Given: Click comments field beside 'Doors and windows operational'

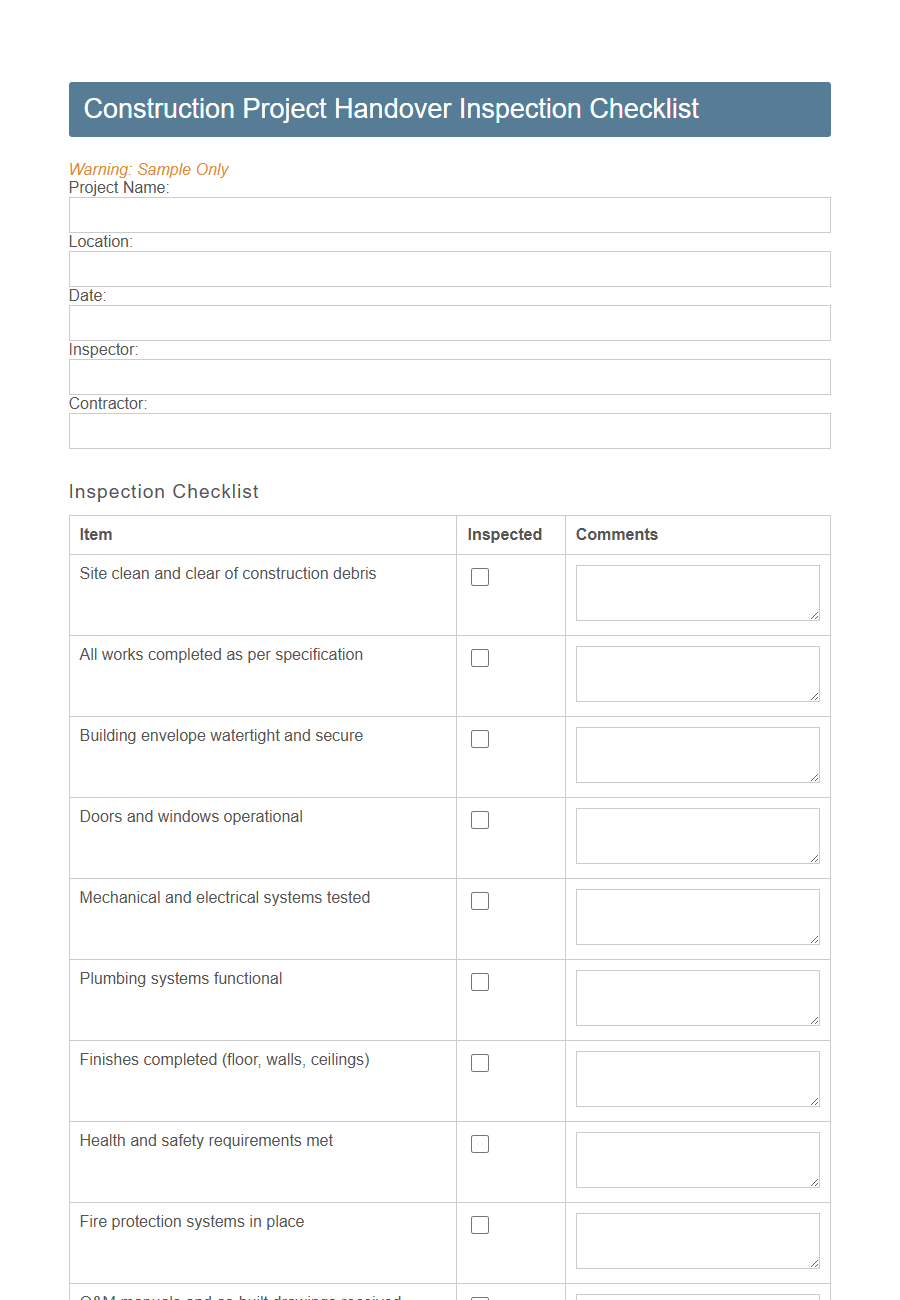Looking at the screenshot, I should tap(697, 835).
